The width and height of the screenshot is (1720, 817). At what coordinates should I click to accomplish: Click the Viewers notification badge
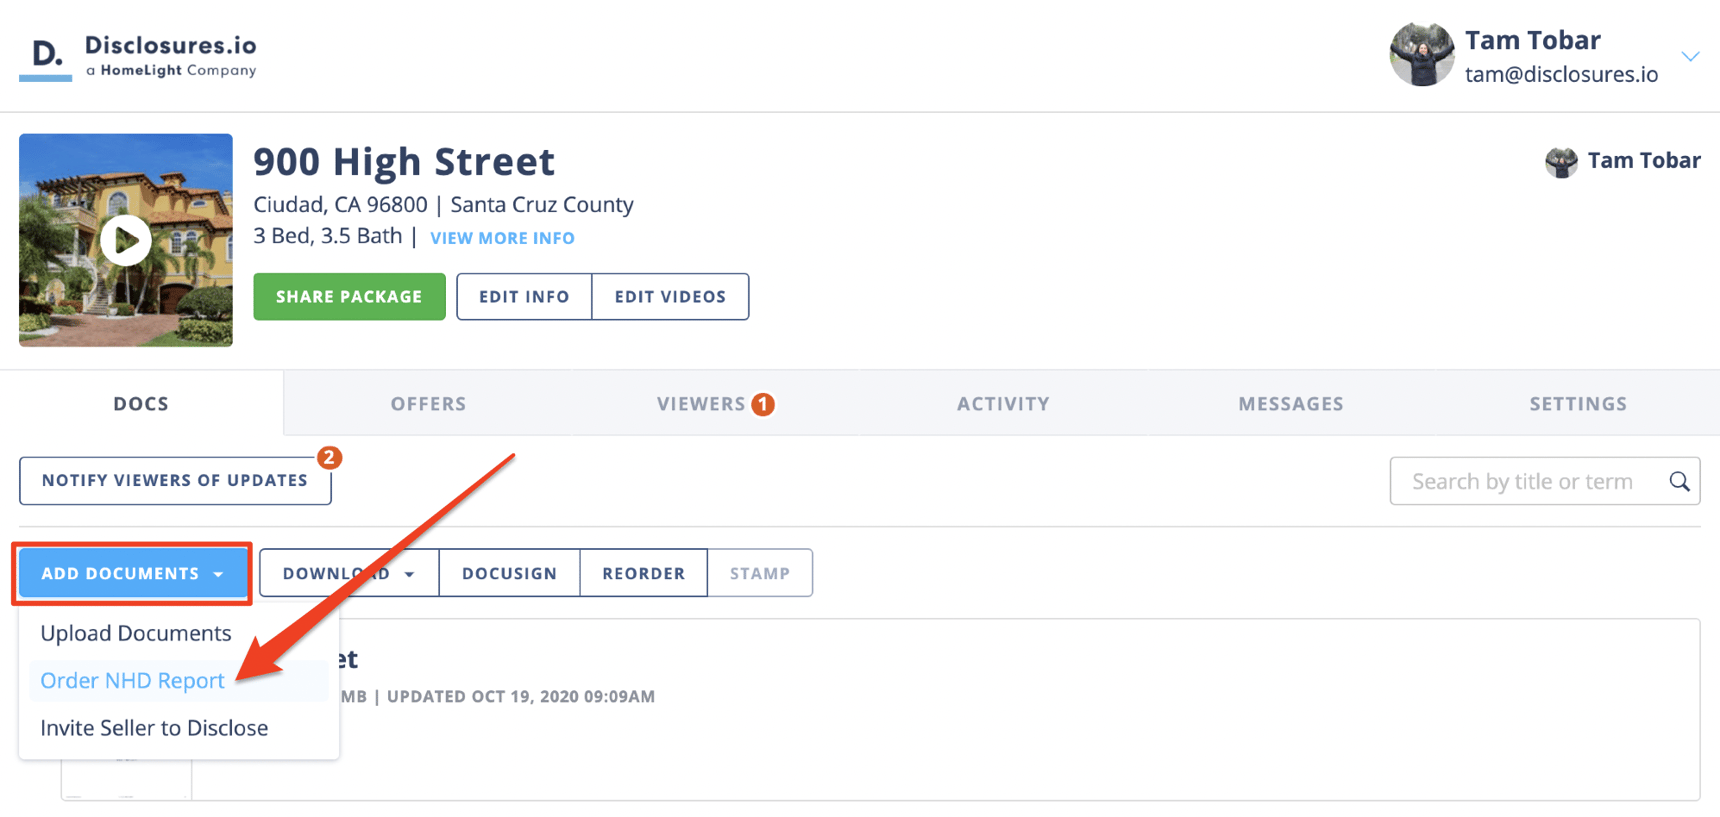[x=763, y=404]
